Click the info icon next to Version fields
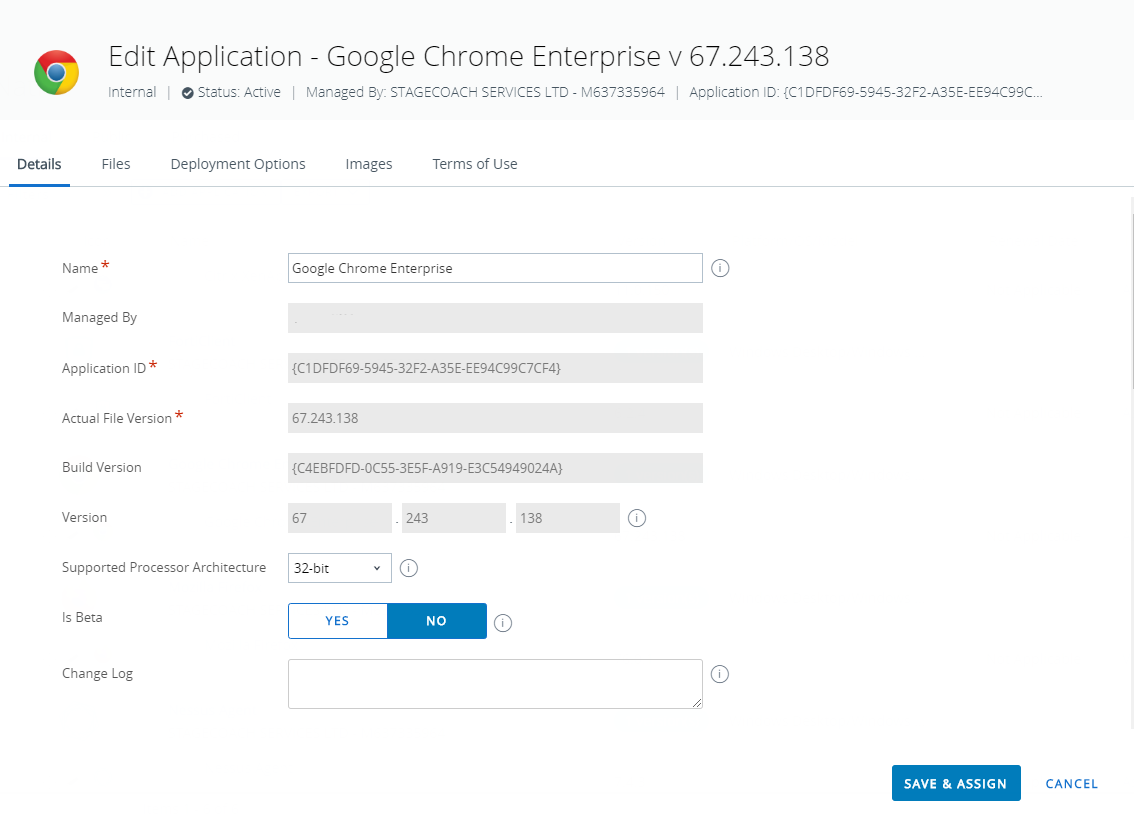 point(637,518)
